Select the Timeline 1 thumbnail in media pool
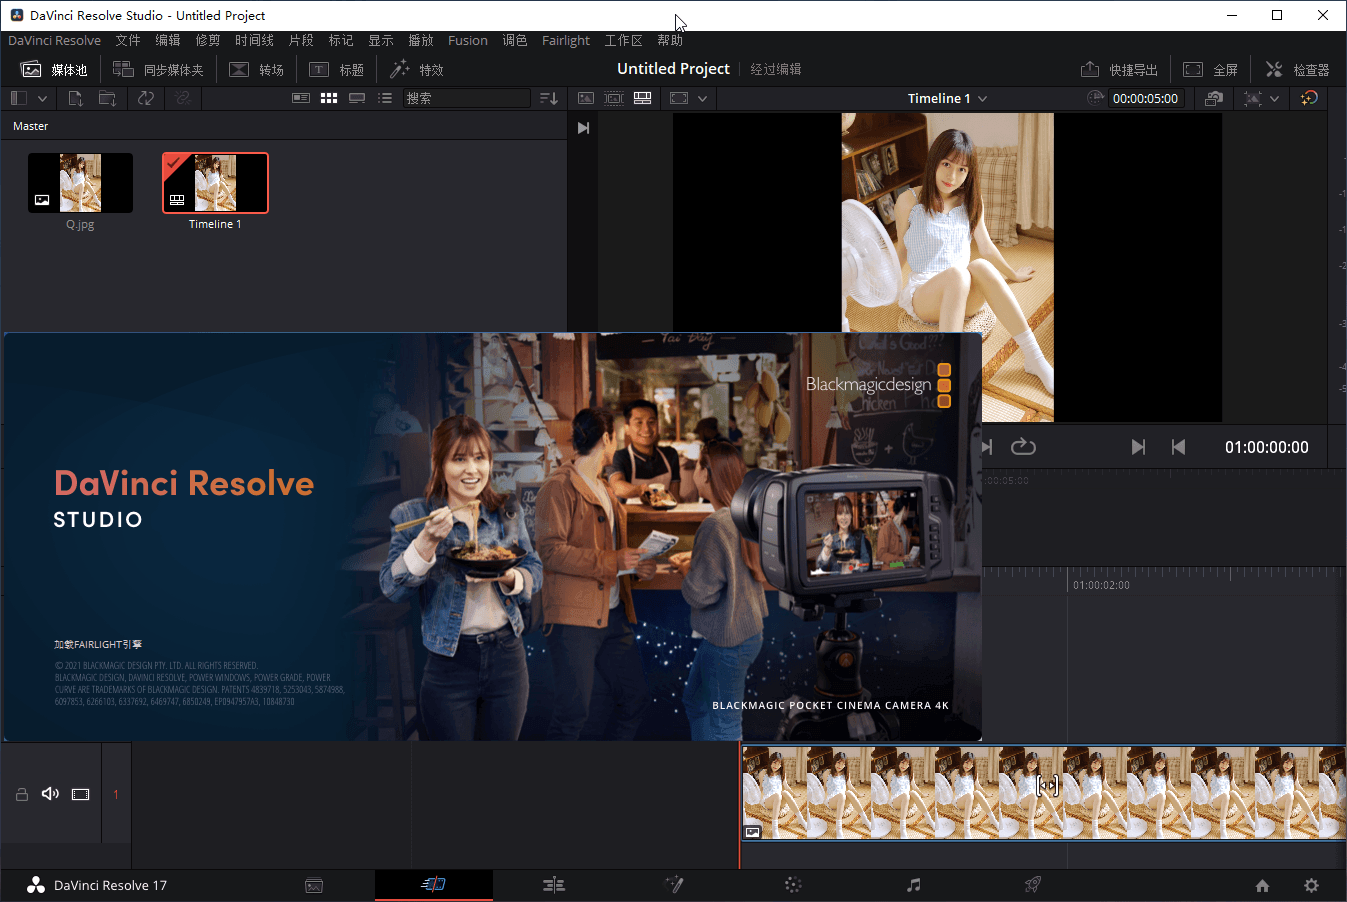 coord(215,183)
